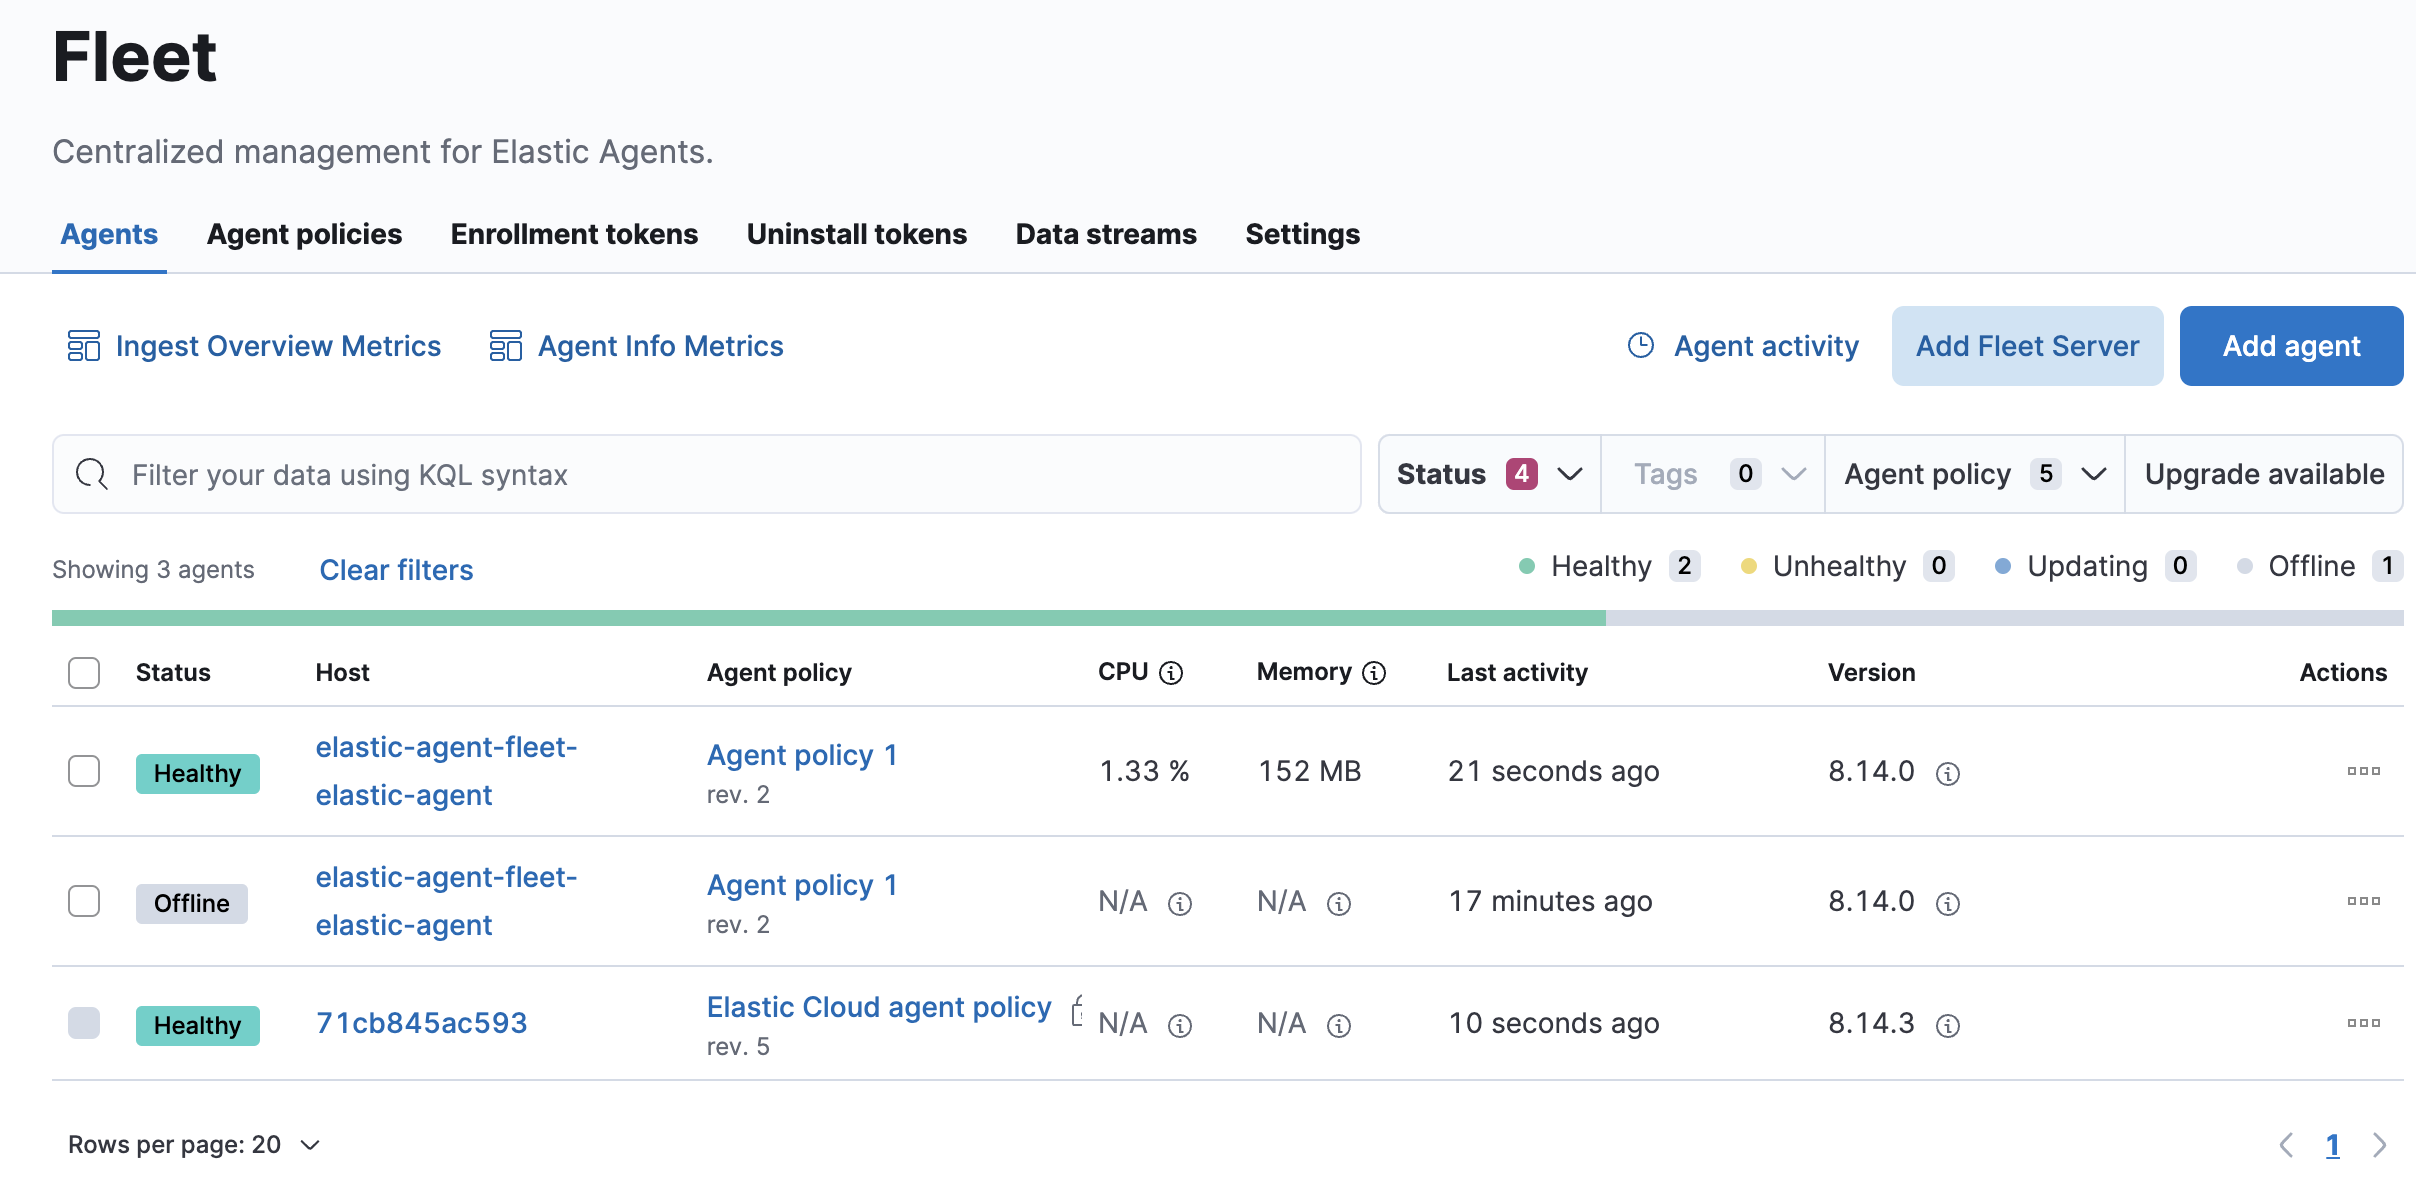Click the Memory column info icon
The image size is (2416, 1182).
coord(1374,673)
